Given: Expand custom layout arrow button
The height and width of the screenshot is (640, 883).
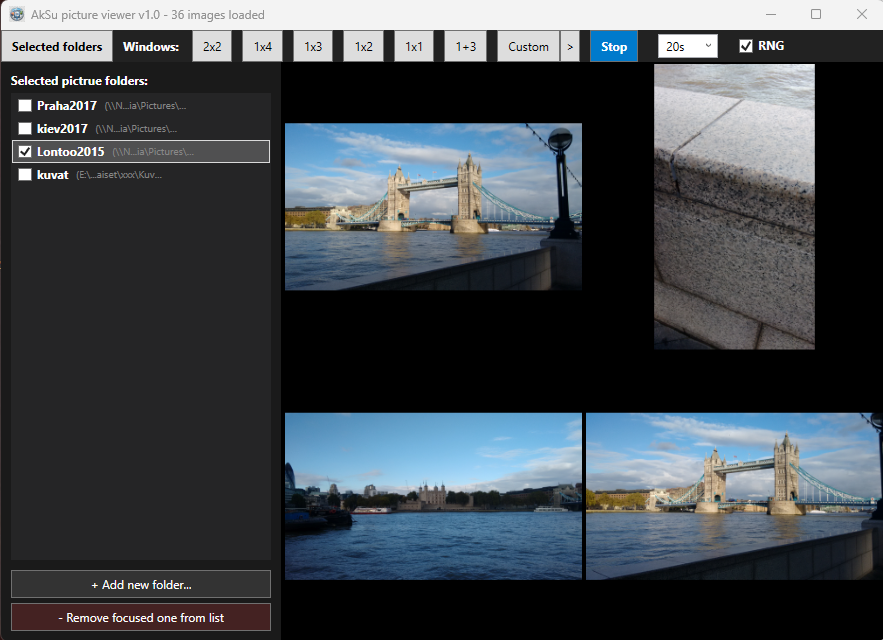Looking at the screenshot, I should point(570,47).
